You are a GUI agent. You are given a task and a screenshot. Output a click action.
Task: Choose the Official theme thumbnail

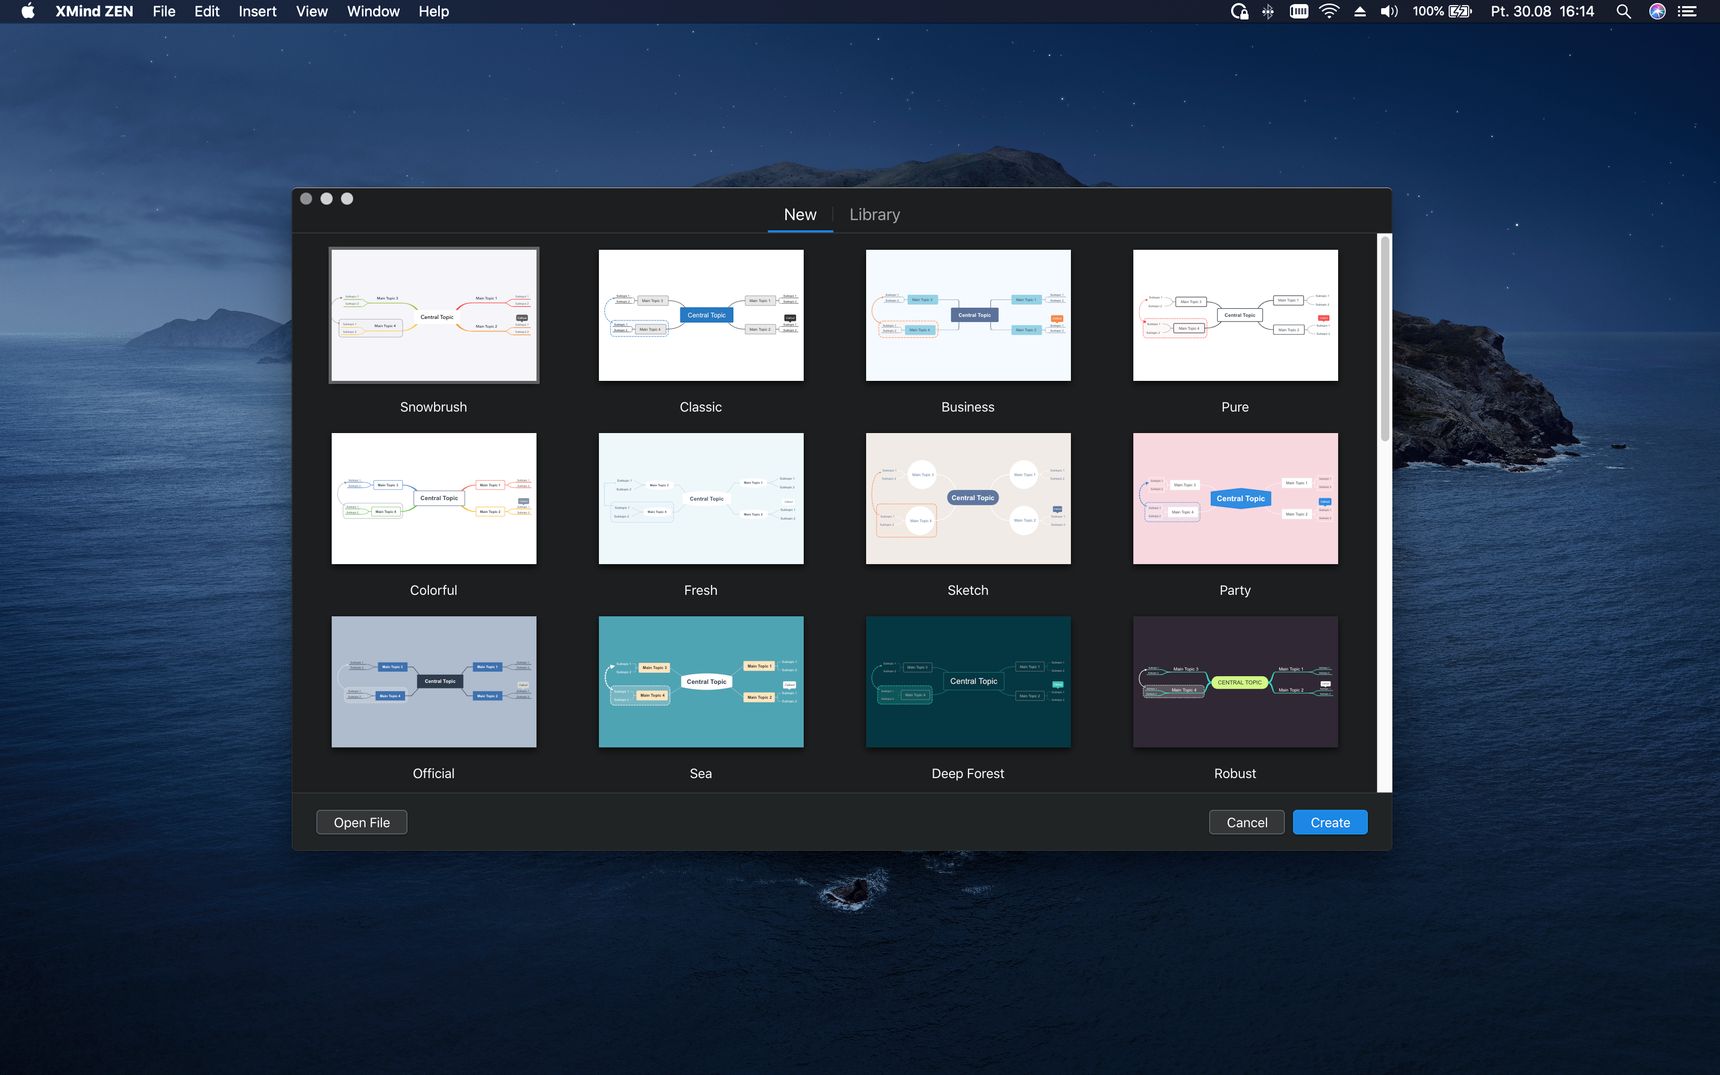434,681
